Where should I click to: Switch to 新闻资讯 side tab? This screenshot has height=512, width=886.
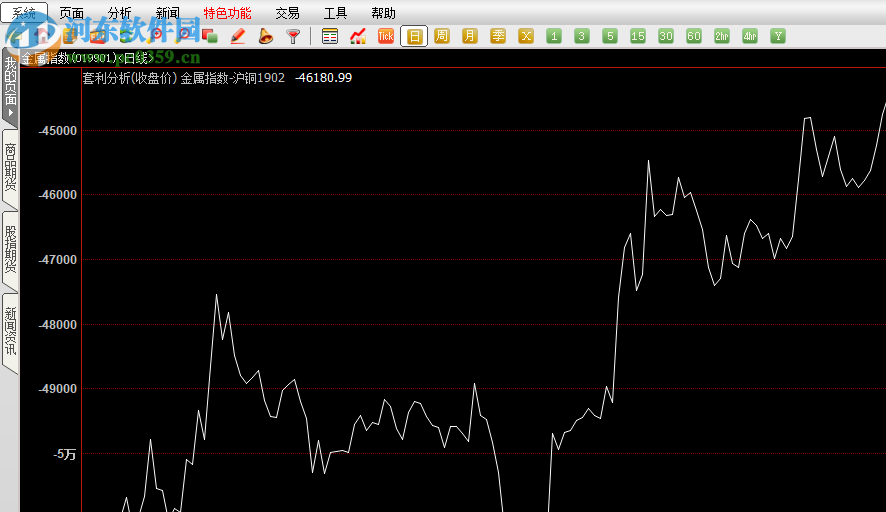[x=11, y=333]
